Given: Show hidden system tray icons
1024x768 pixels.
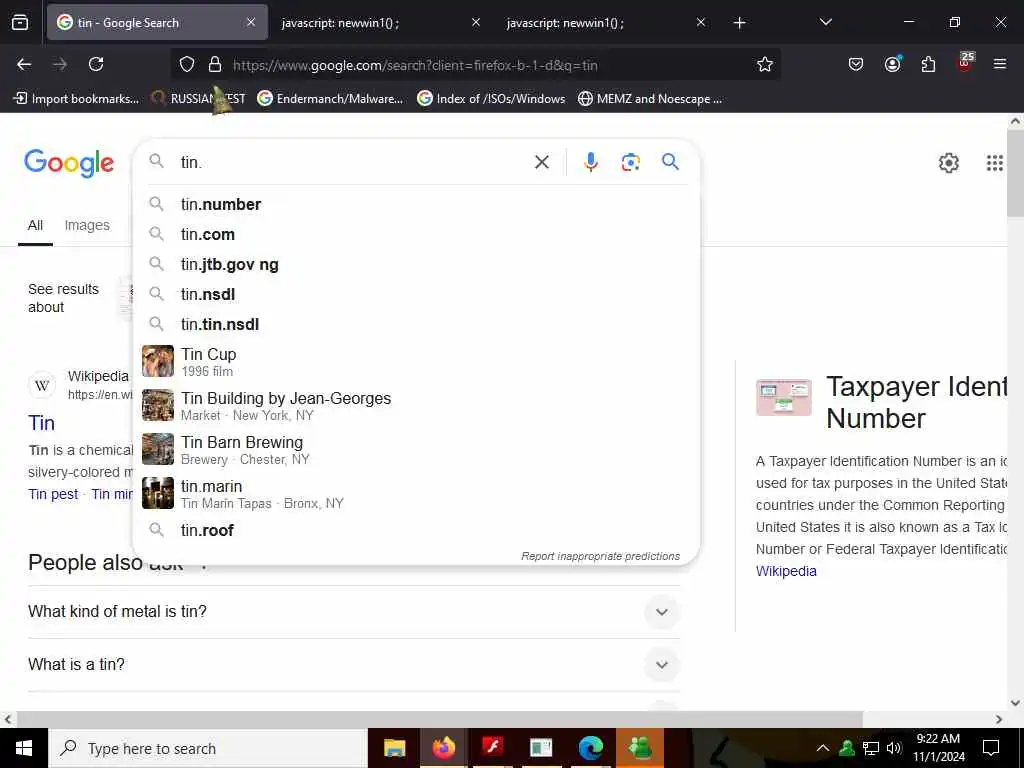Looking at the screenshot, I should pos(823,748).
